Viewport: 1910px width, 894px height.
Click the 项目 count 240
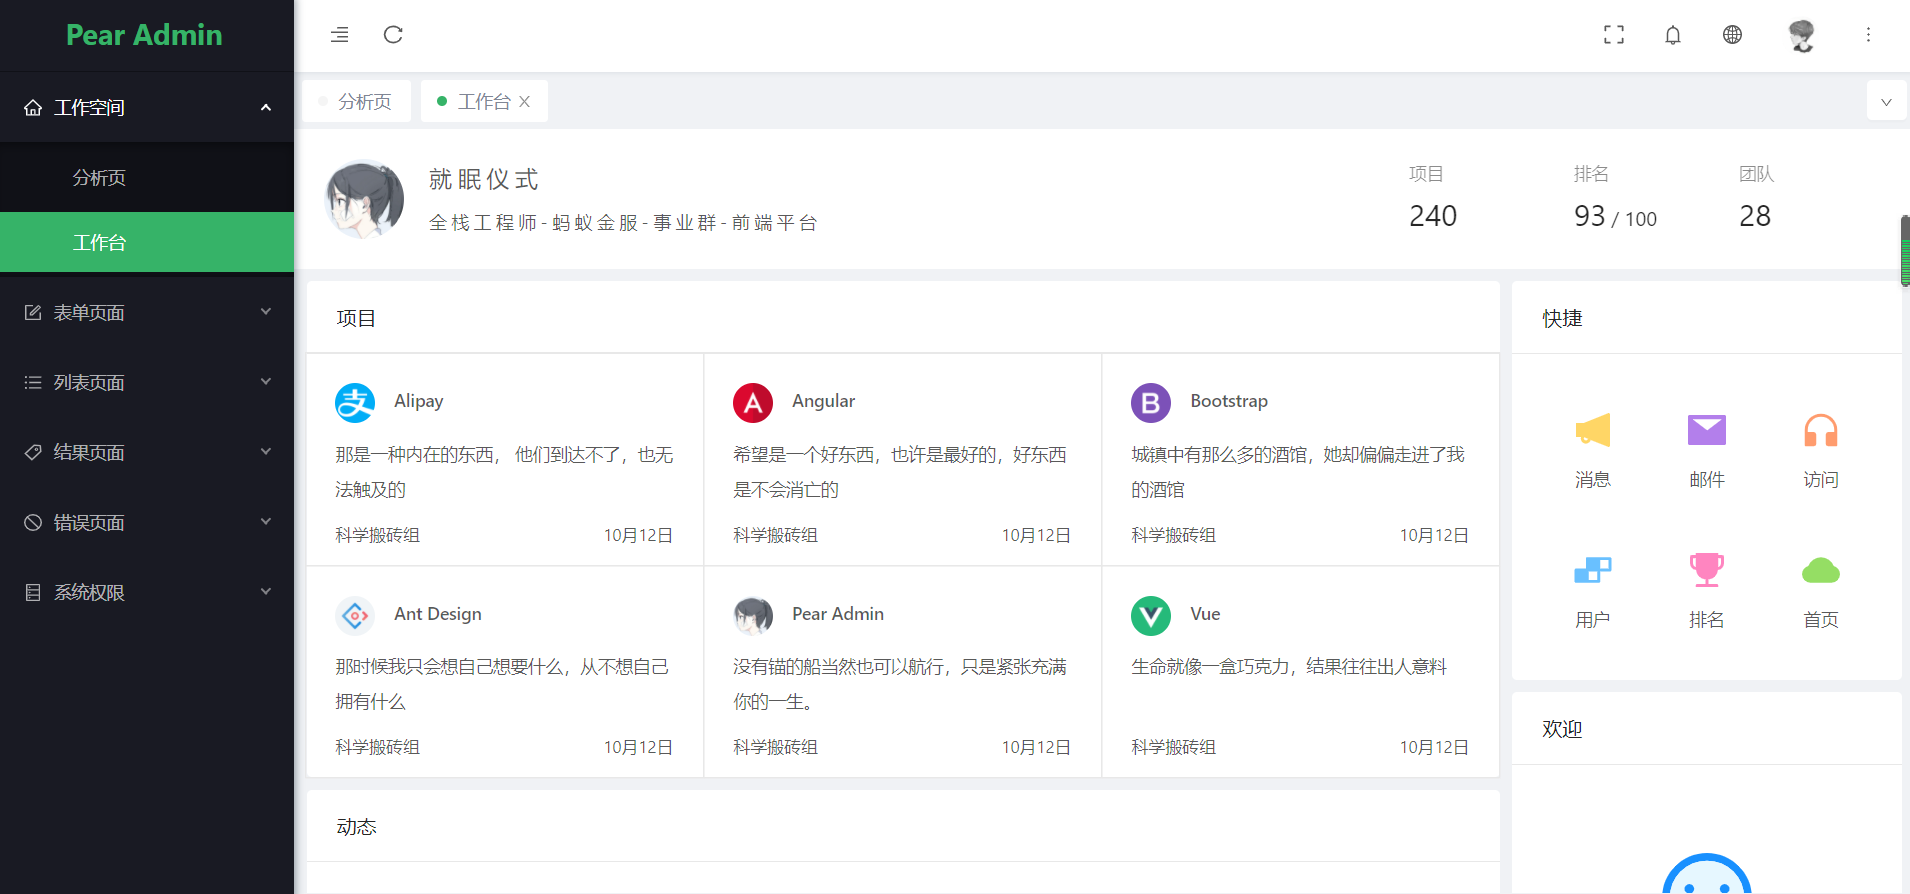1433,216
